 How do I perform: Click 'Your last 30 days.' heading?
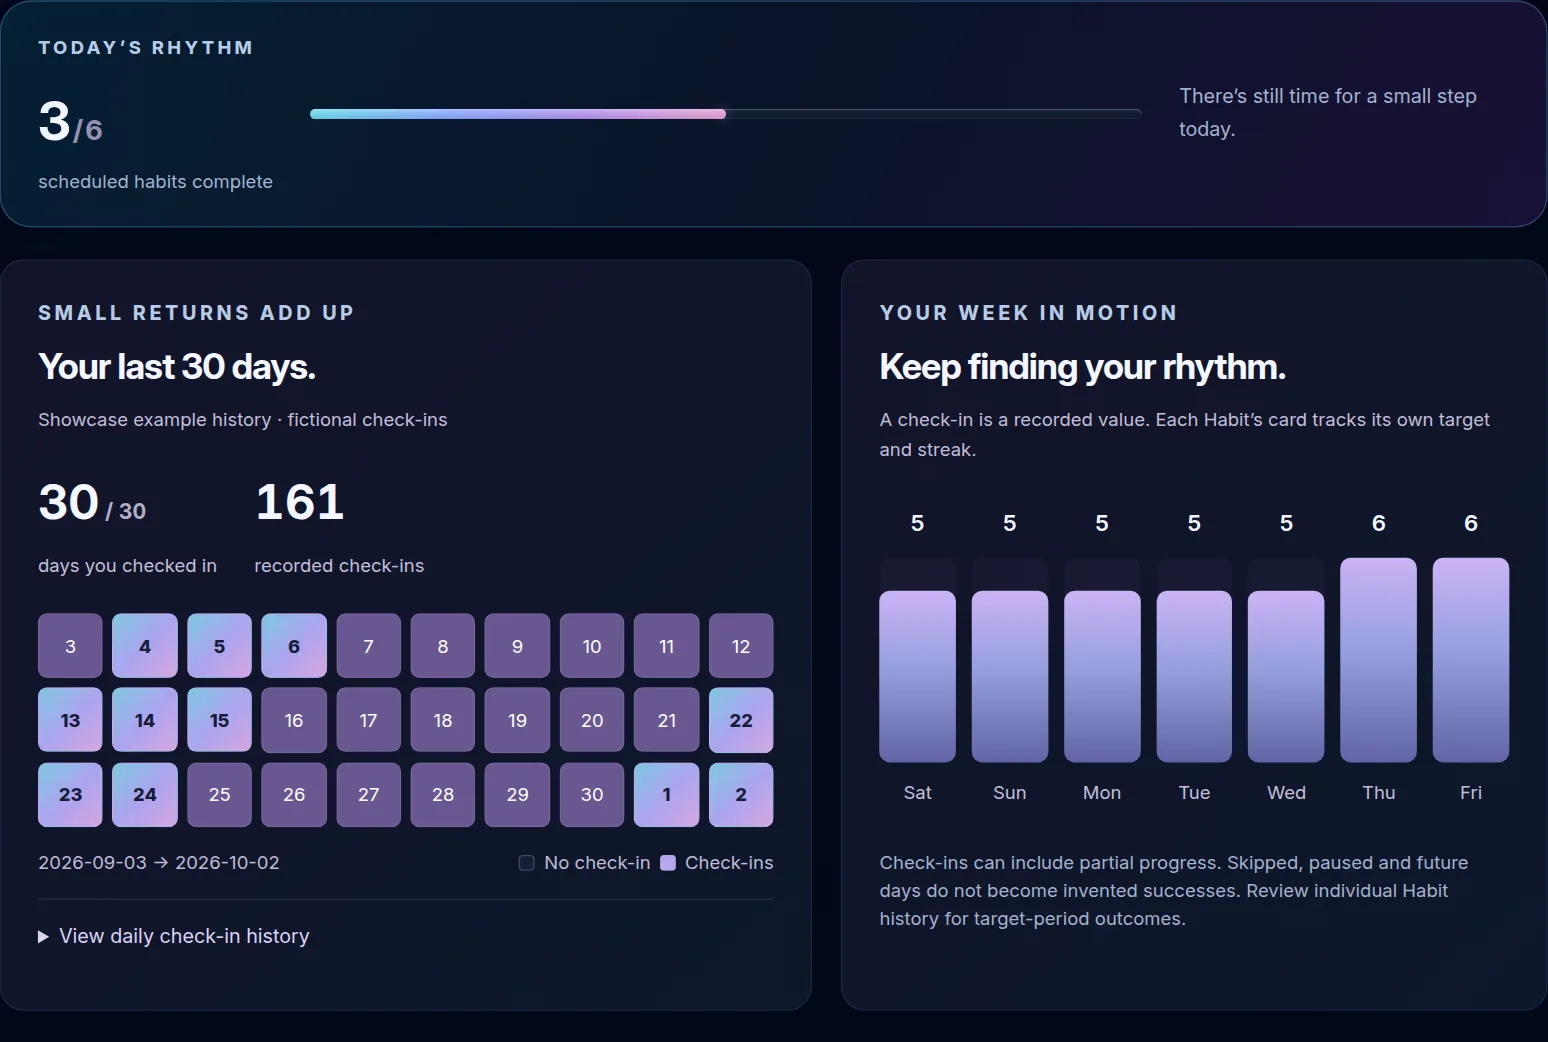click(177, 367)
